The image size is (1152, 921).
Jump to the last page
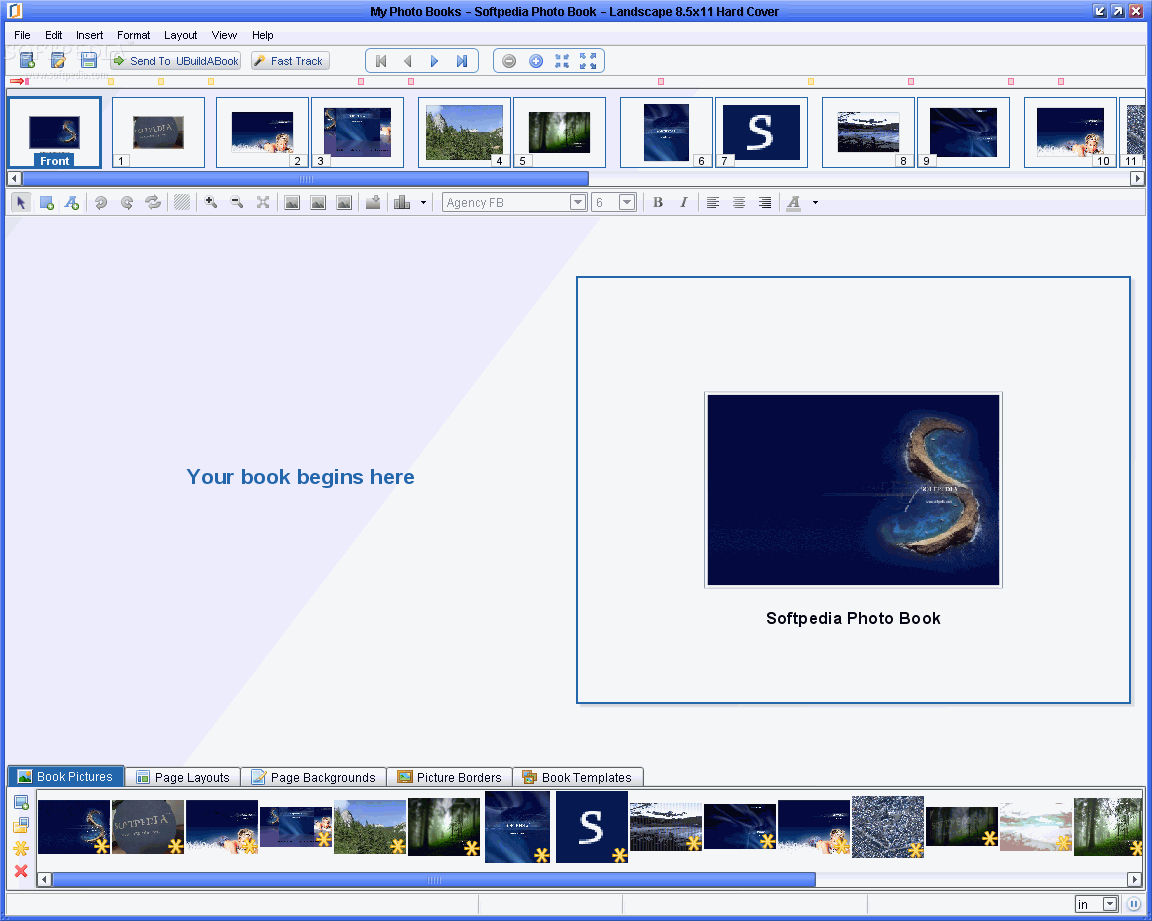(461, 61)
